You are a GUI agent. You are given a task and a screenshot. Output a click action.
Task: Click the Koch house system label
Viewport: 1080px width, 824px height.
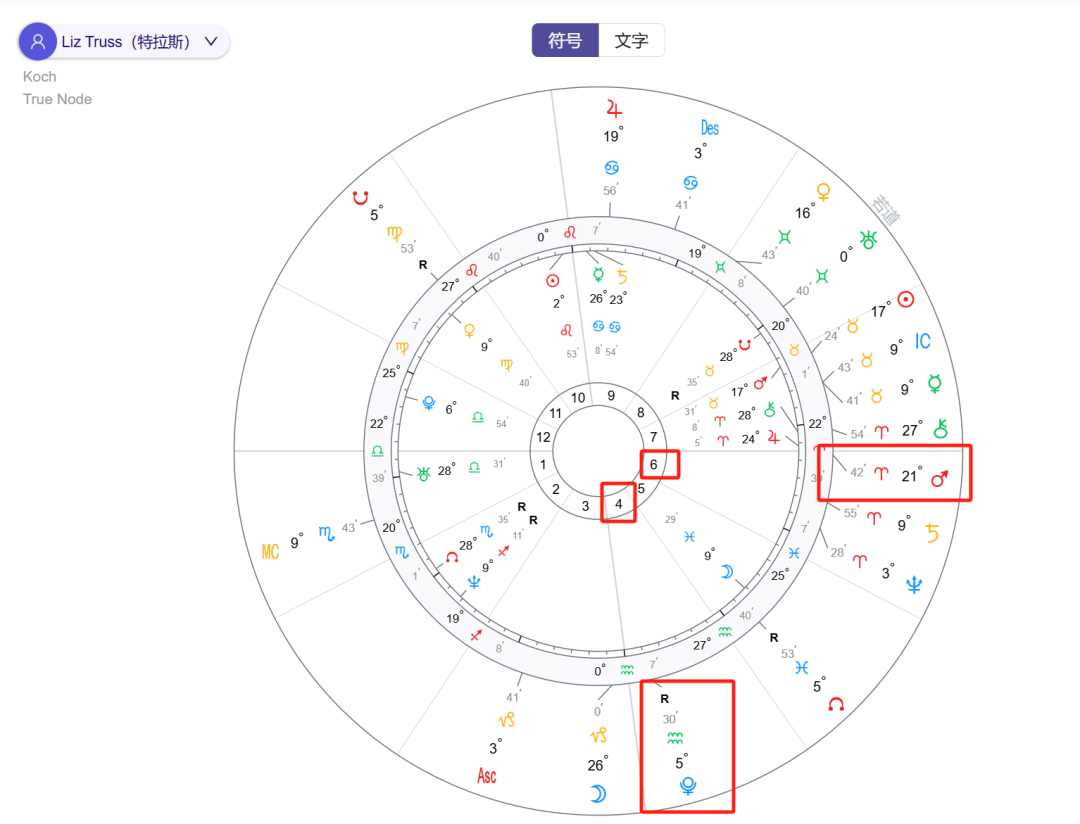pyautogui.click(x=40, y=76)
